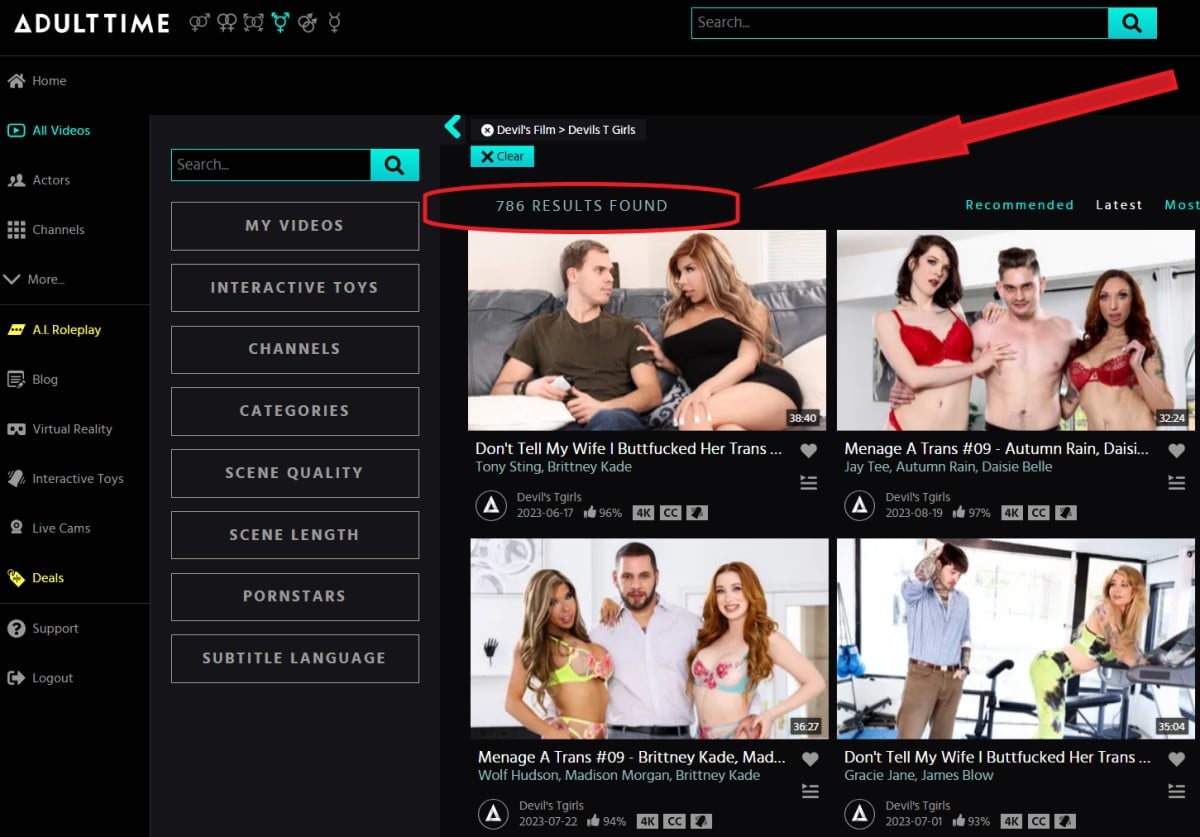Expand the CATEGORIES filter section
Screen dimensions: 1200x837
[x=295, y=411]
